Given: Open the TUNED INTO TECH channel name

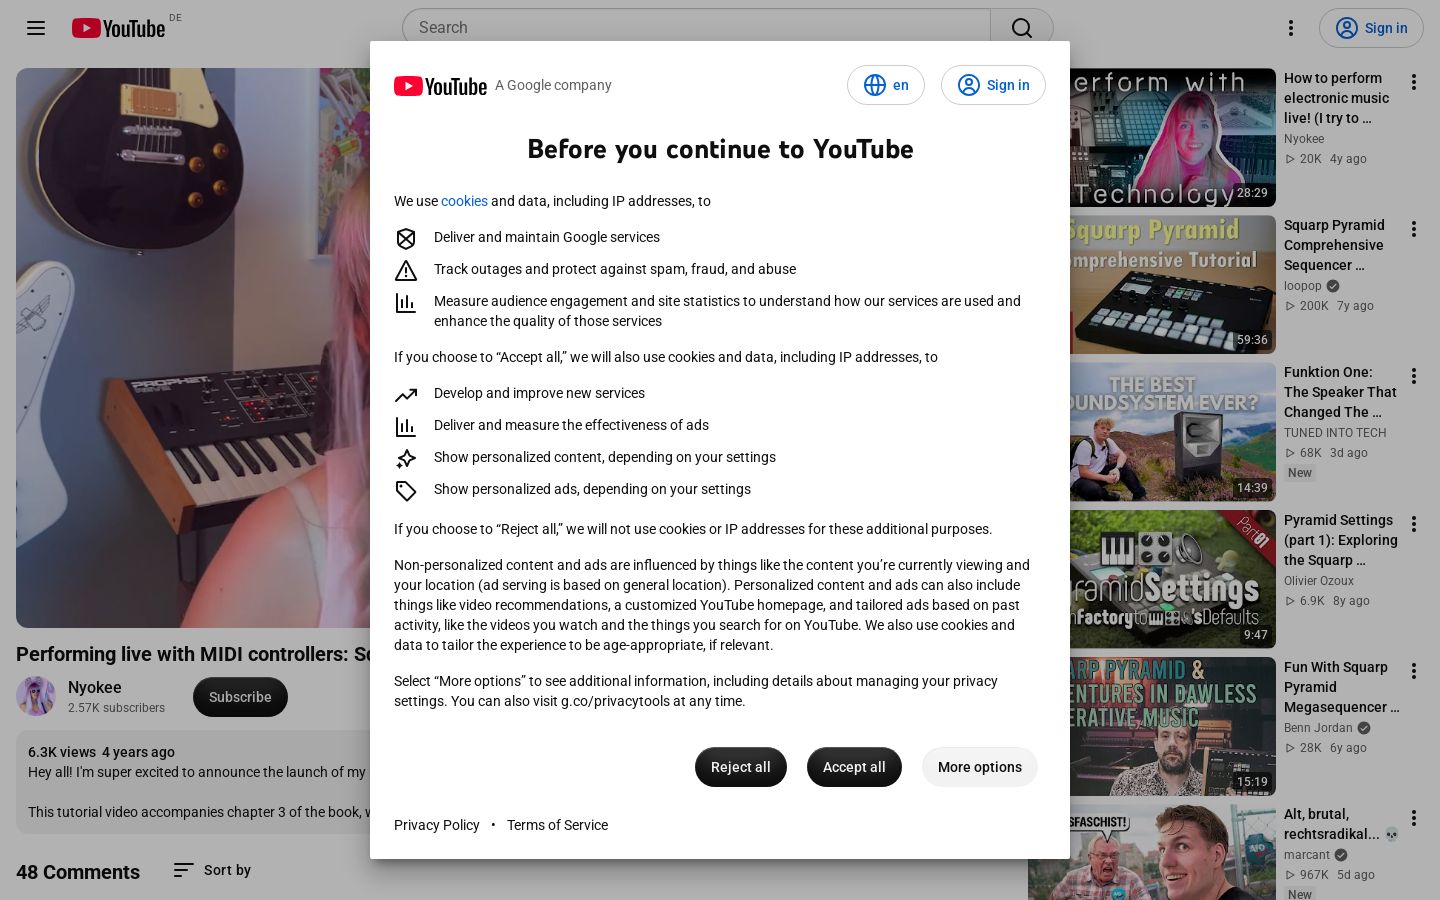Looking at the screenshot, I should tap(1335, 433).
